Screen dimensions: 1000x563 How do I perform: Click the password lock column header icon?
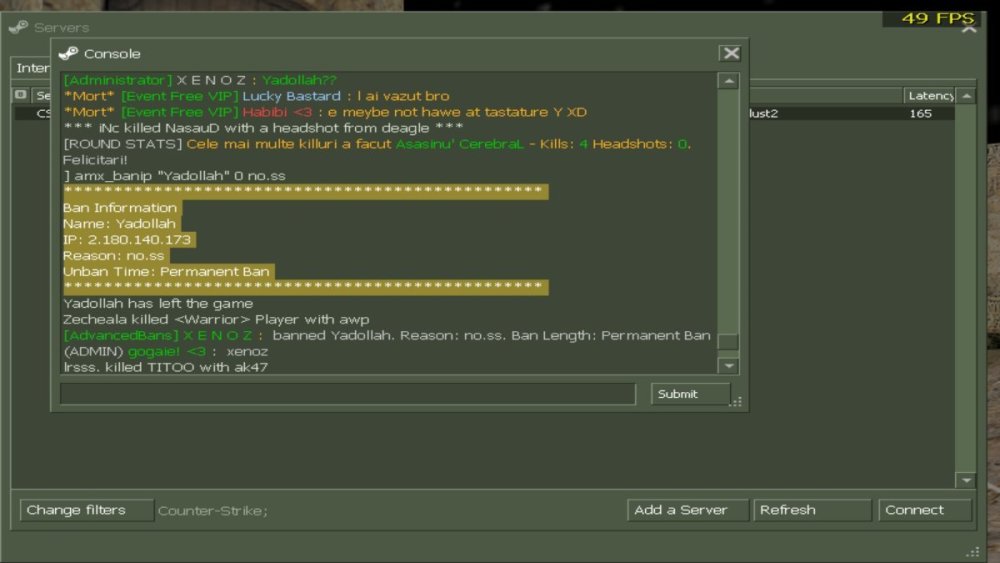click(20, 95)
